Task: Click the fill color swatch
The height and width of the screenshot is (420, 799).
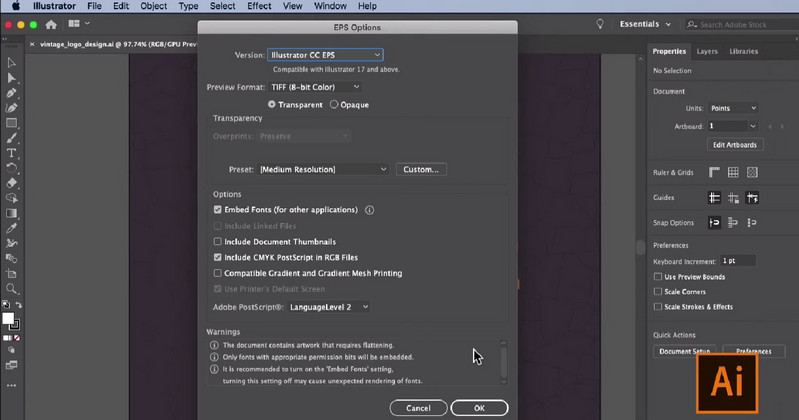Action: 8,319
